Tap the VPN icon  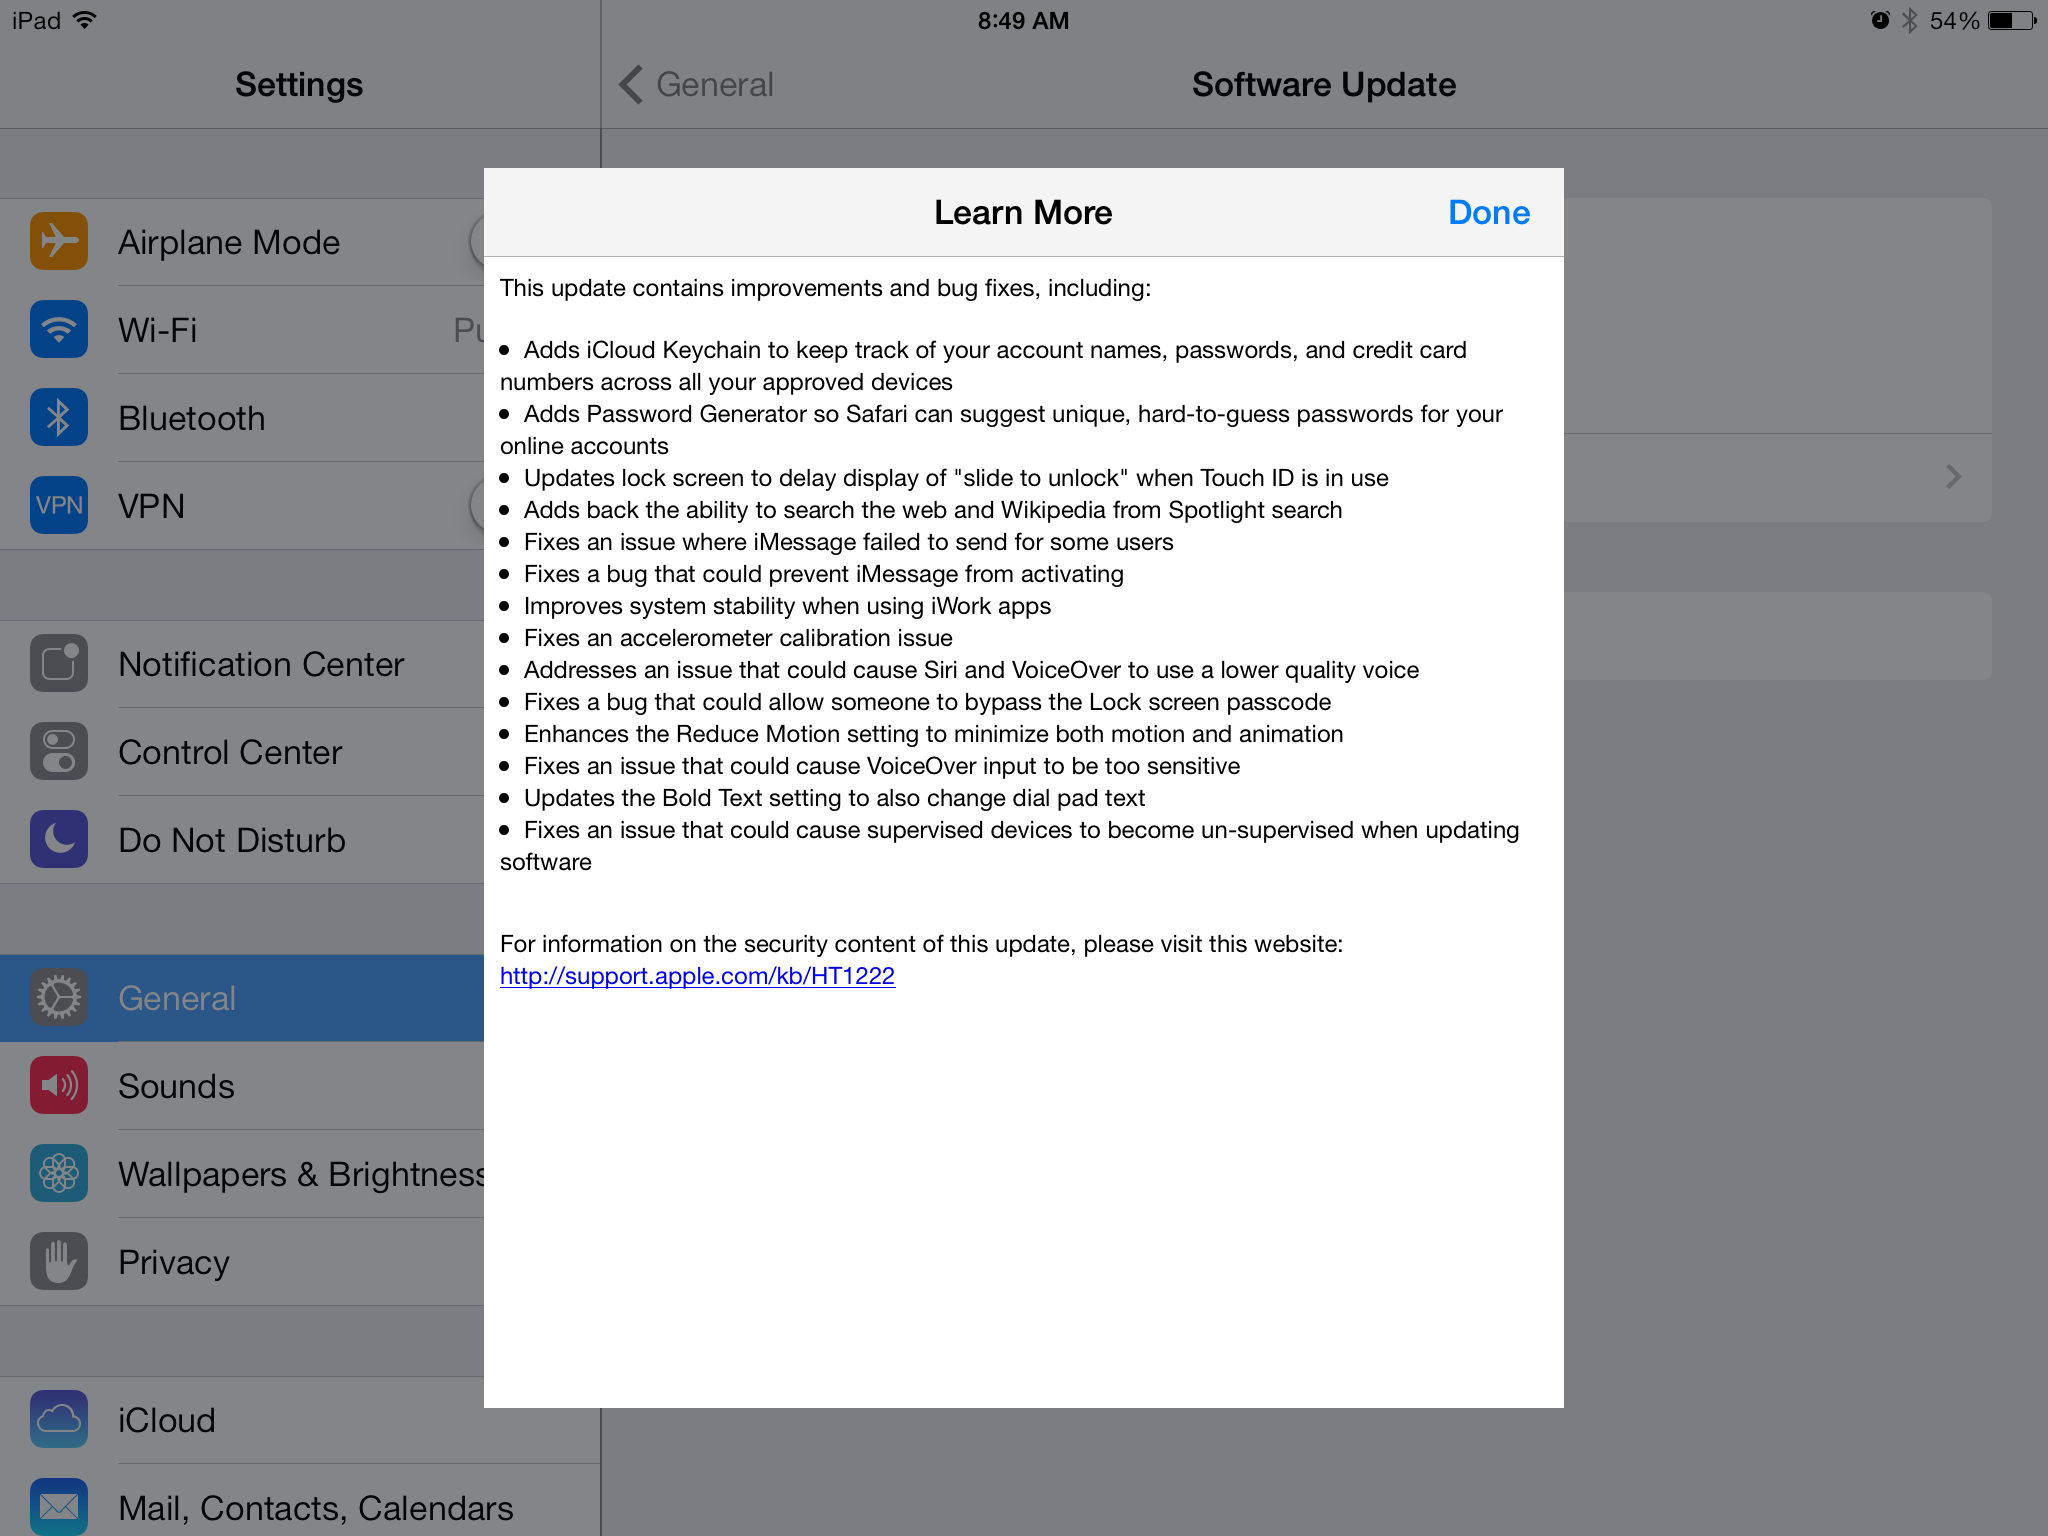pyautogui.click(x=59, y=506)
